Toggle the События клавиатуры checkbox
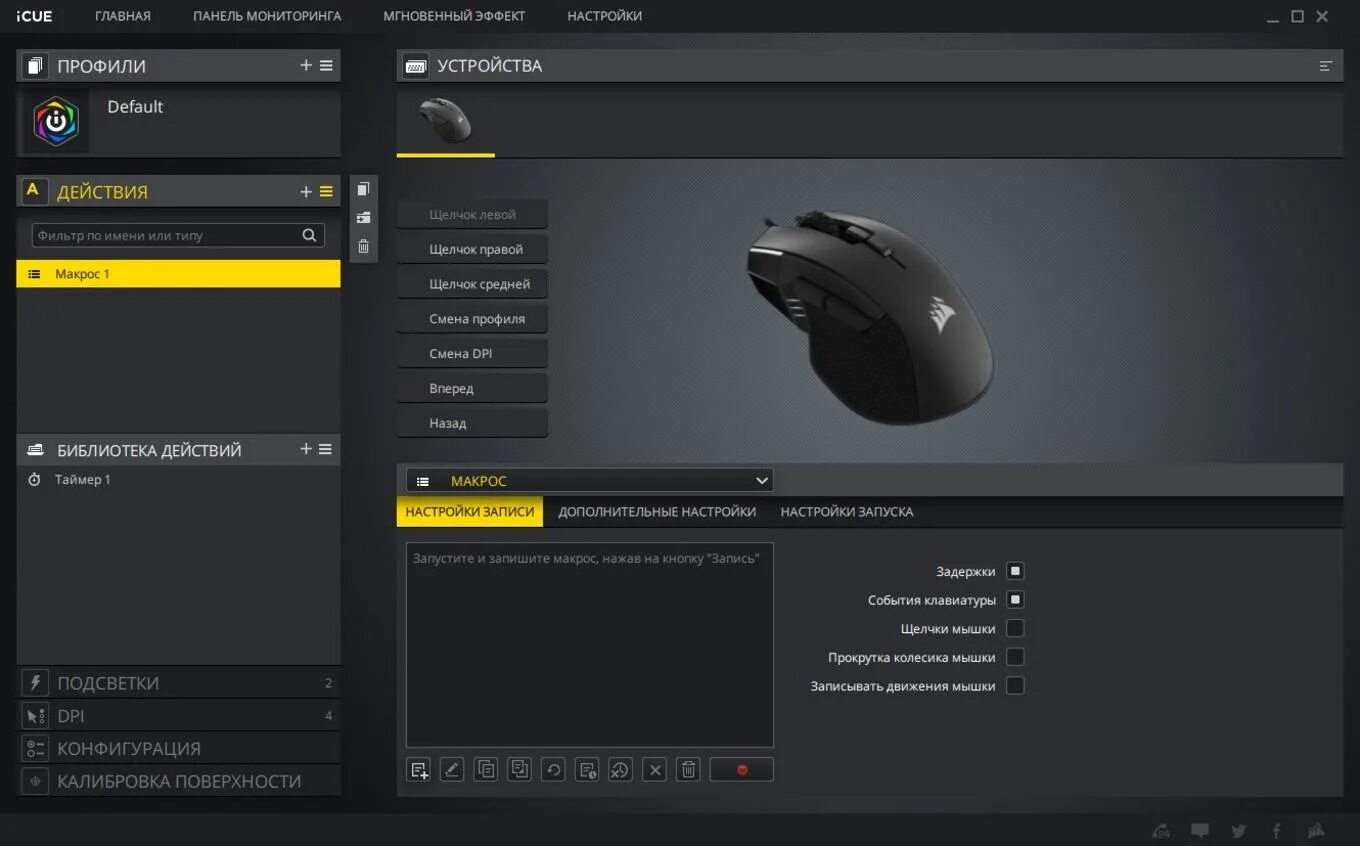Screen dimensions: 1360x846 coord(1015,600)
